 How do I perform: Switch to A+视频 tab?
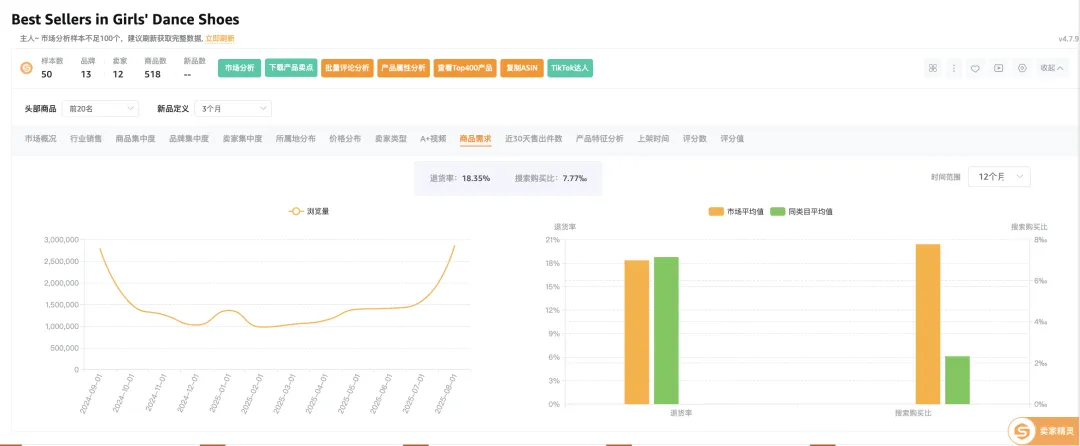click(433, 138)
